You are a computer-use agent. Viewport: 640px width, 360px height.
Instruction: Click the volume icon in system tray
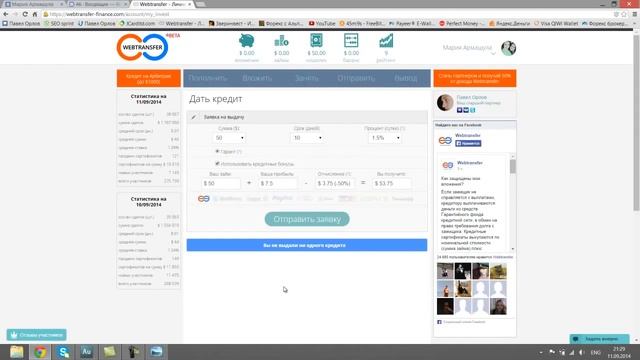pyautogui.click(x=582, y=352)
